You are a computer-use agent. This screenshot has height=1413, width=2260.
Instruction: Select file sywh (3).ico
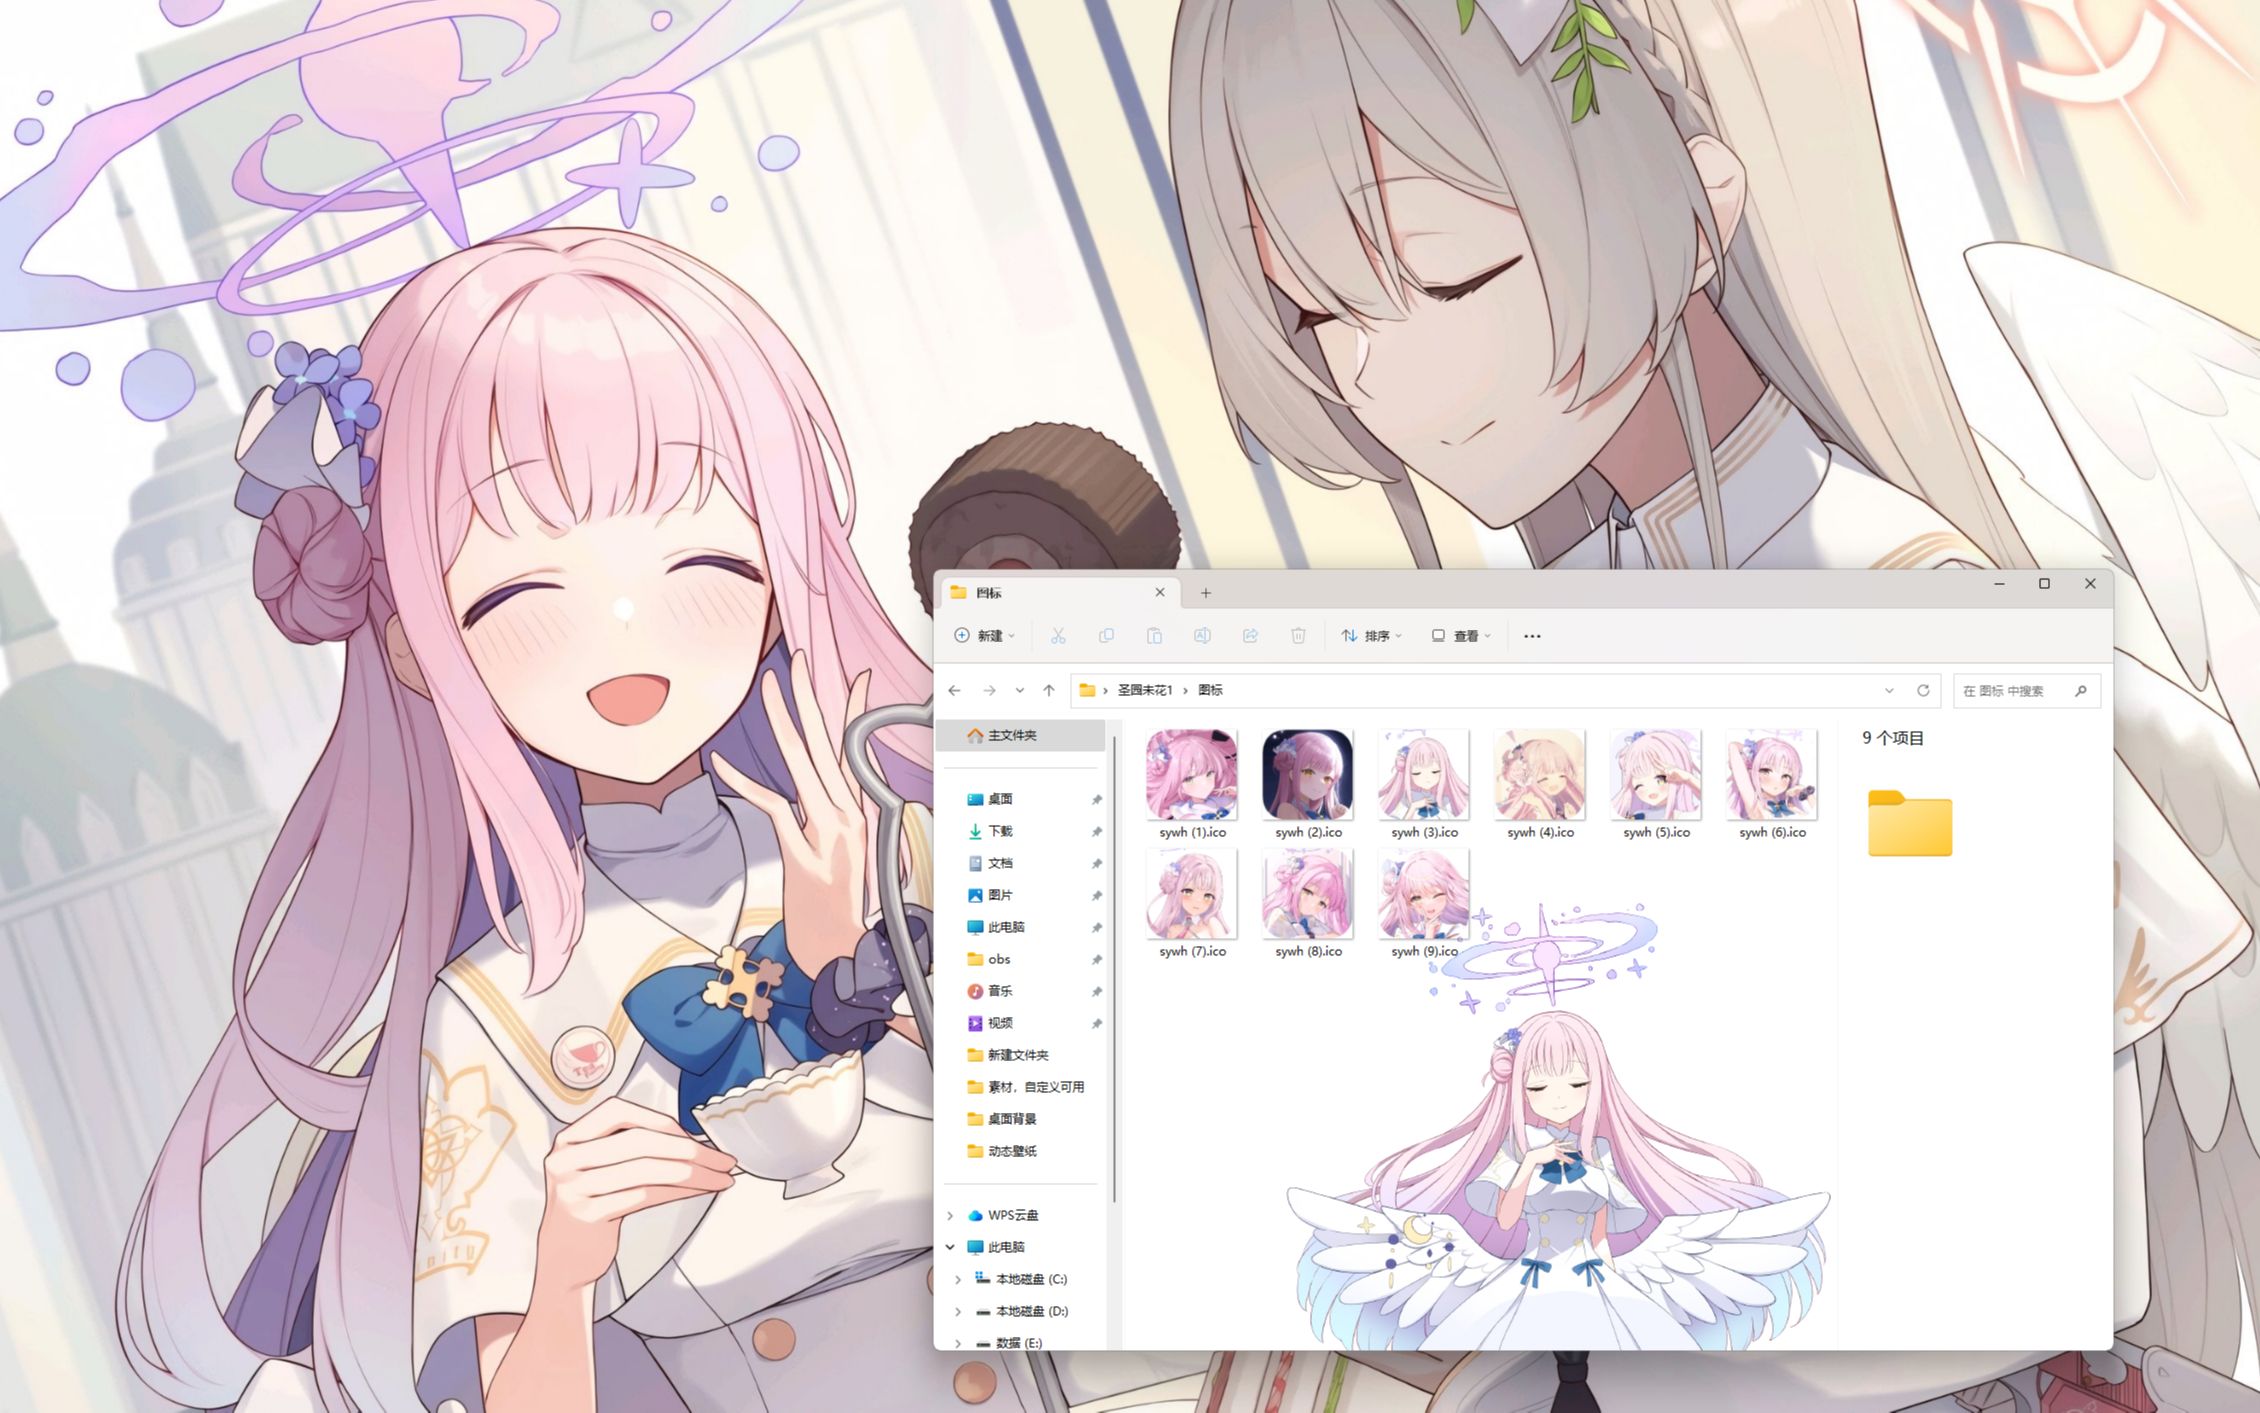(x=1424, y=784)
